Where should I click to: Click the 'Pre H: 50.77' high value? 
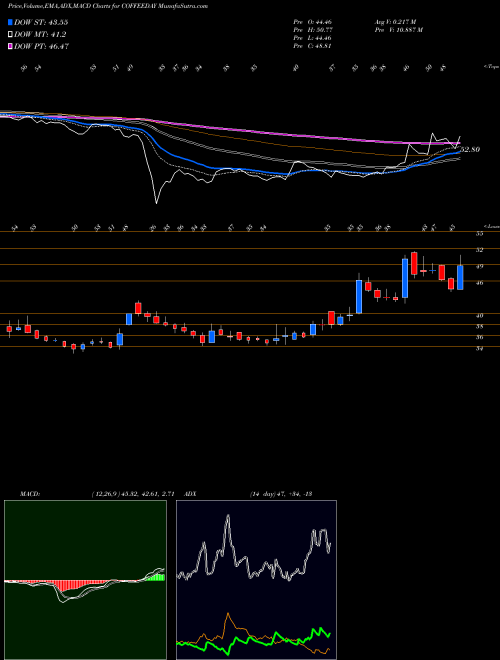coord(313,30)
